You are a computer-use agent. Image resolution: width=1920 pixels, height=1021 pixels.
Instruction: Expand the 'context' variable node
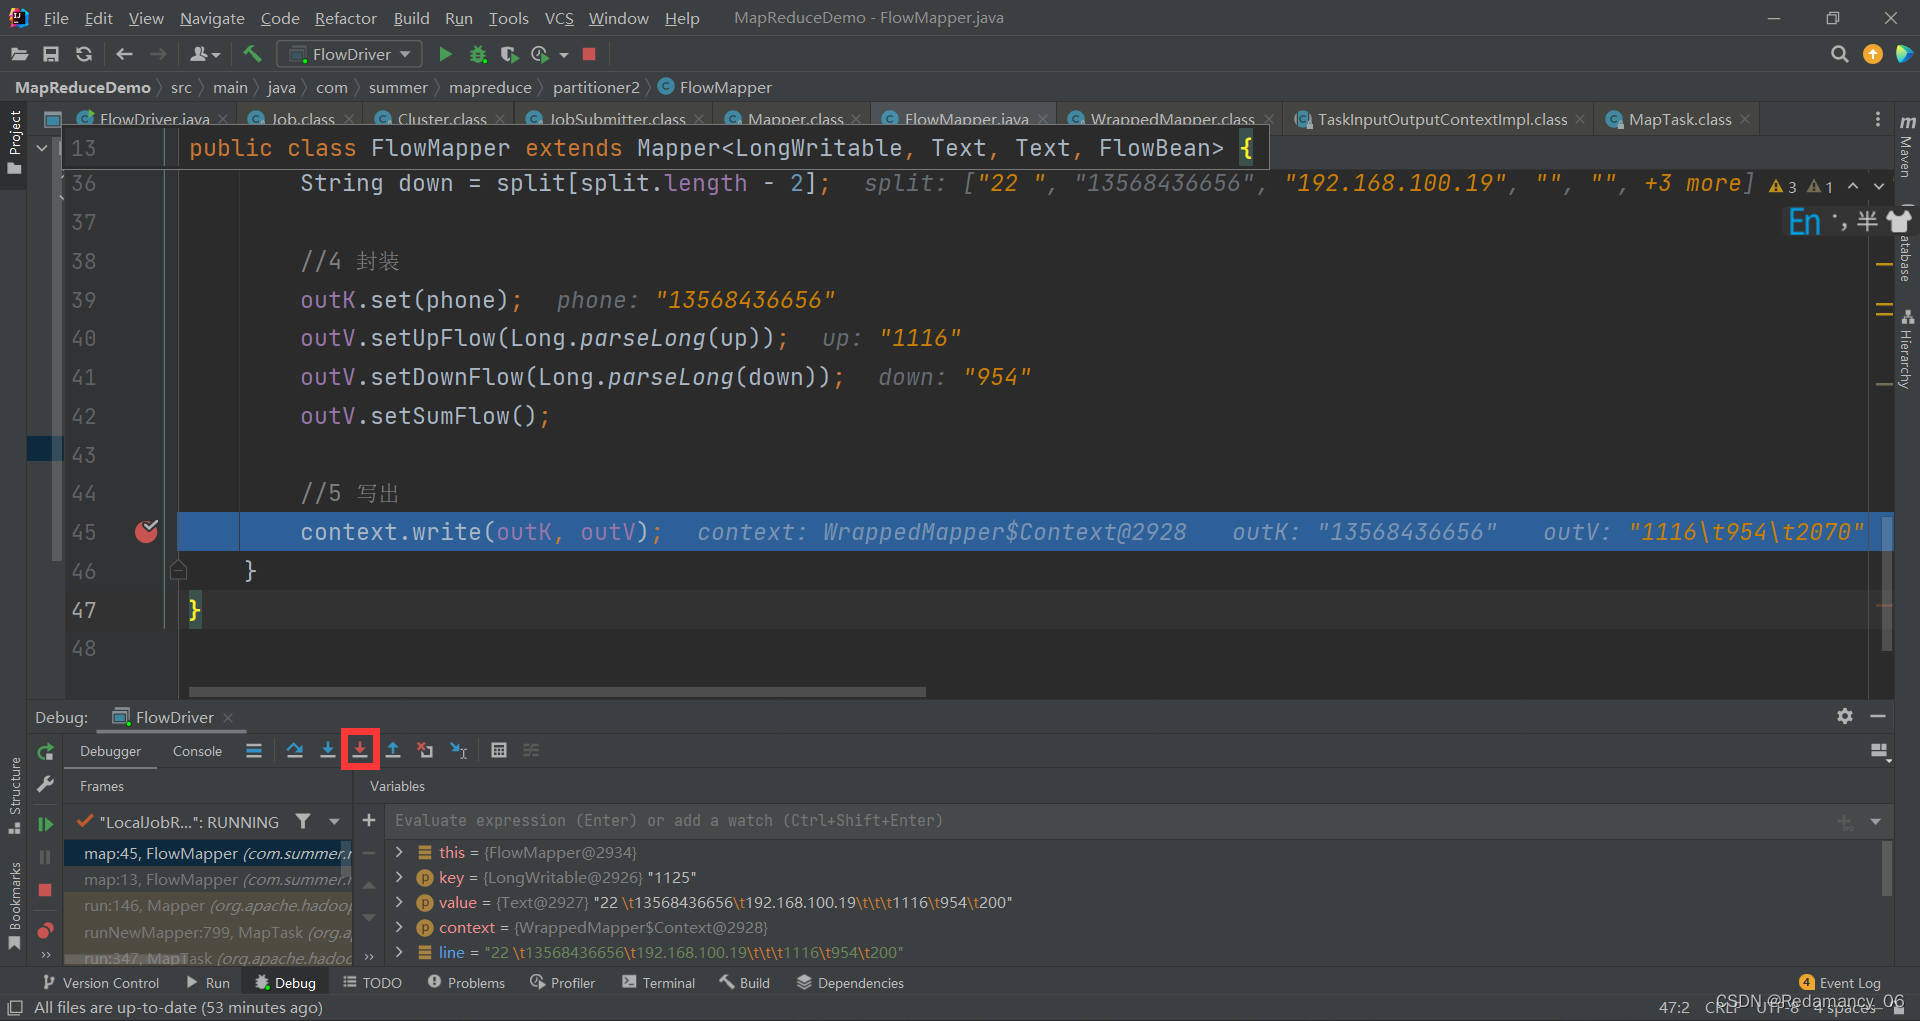(399, 927)
